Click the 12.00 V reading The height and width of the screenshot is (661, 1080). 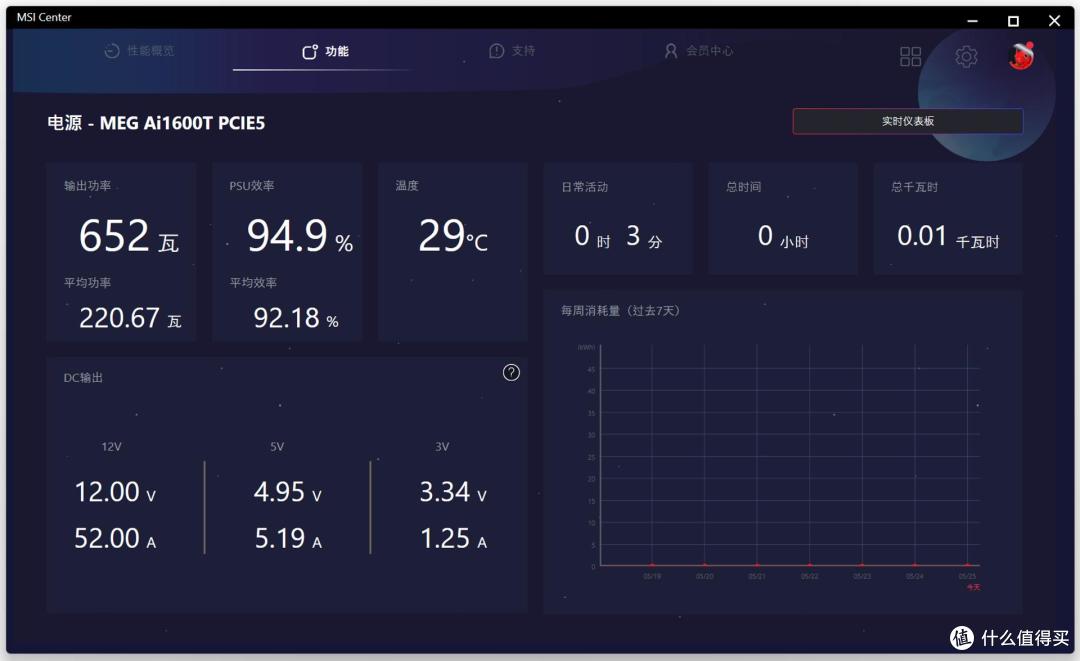115,492
